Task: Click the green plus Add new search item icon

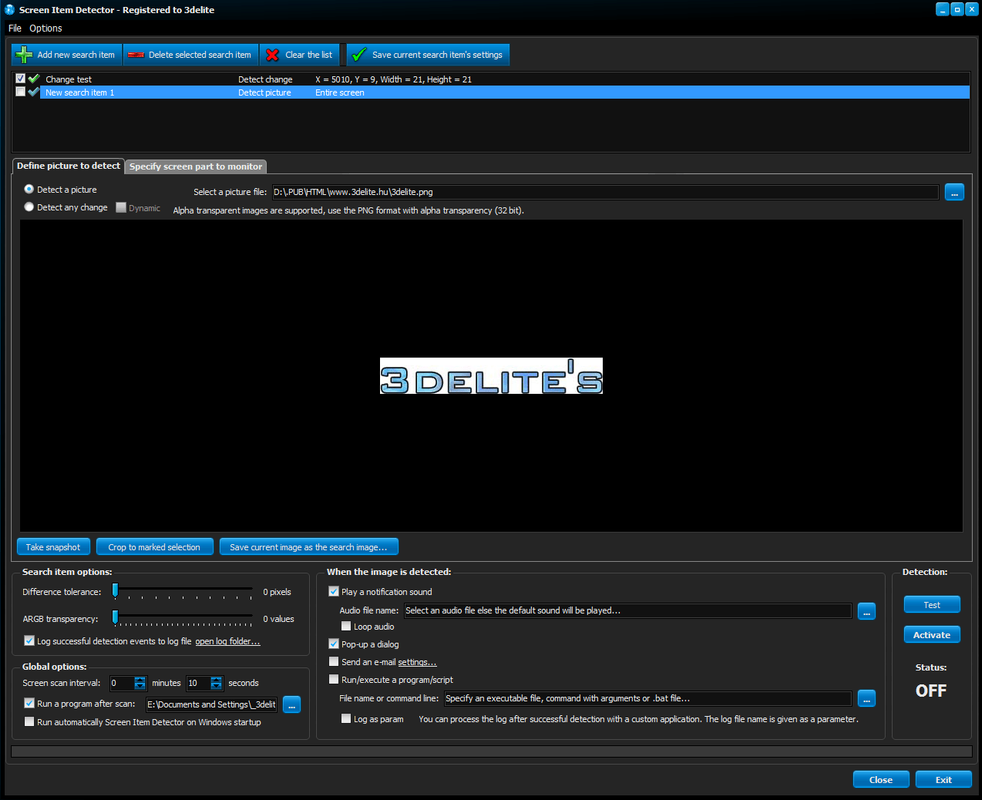Action: pyautogui.click(x=24, y=55)
